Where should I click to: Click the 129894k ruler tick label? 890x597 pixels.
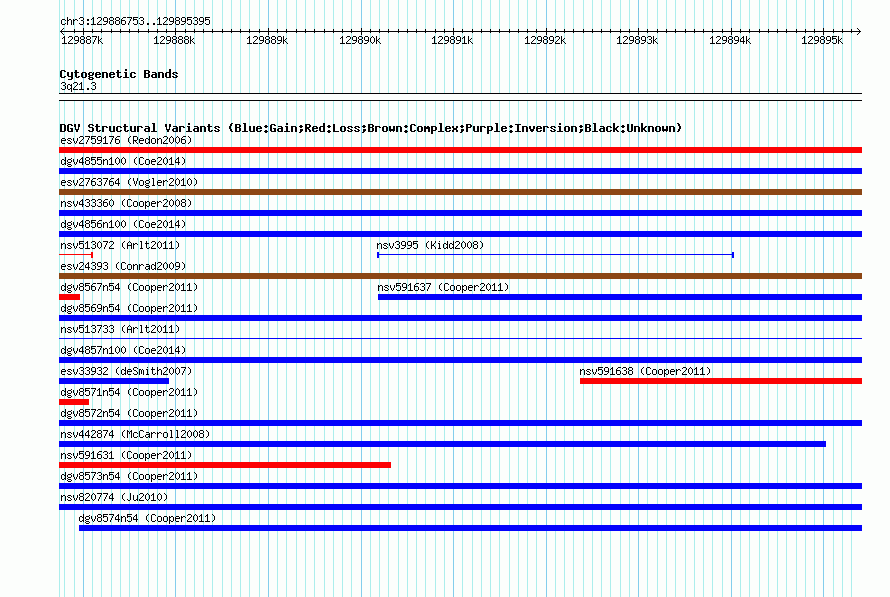click(x=730, y=40)
